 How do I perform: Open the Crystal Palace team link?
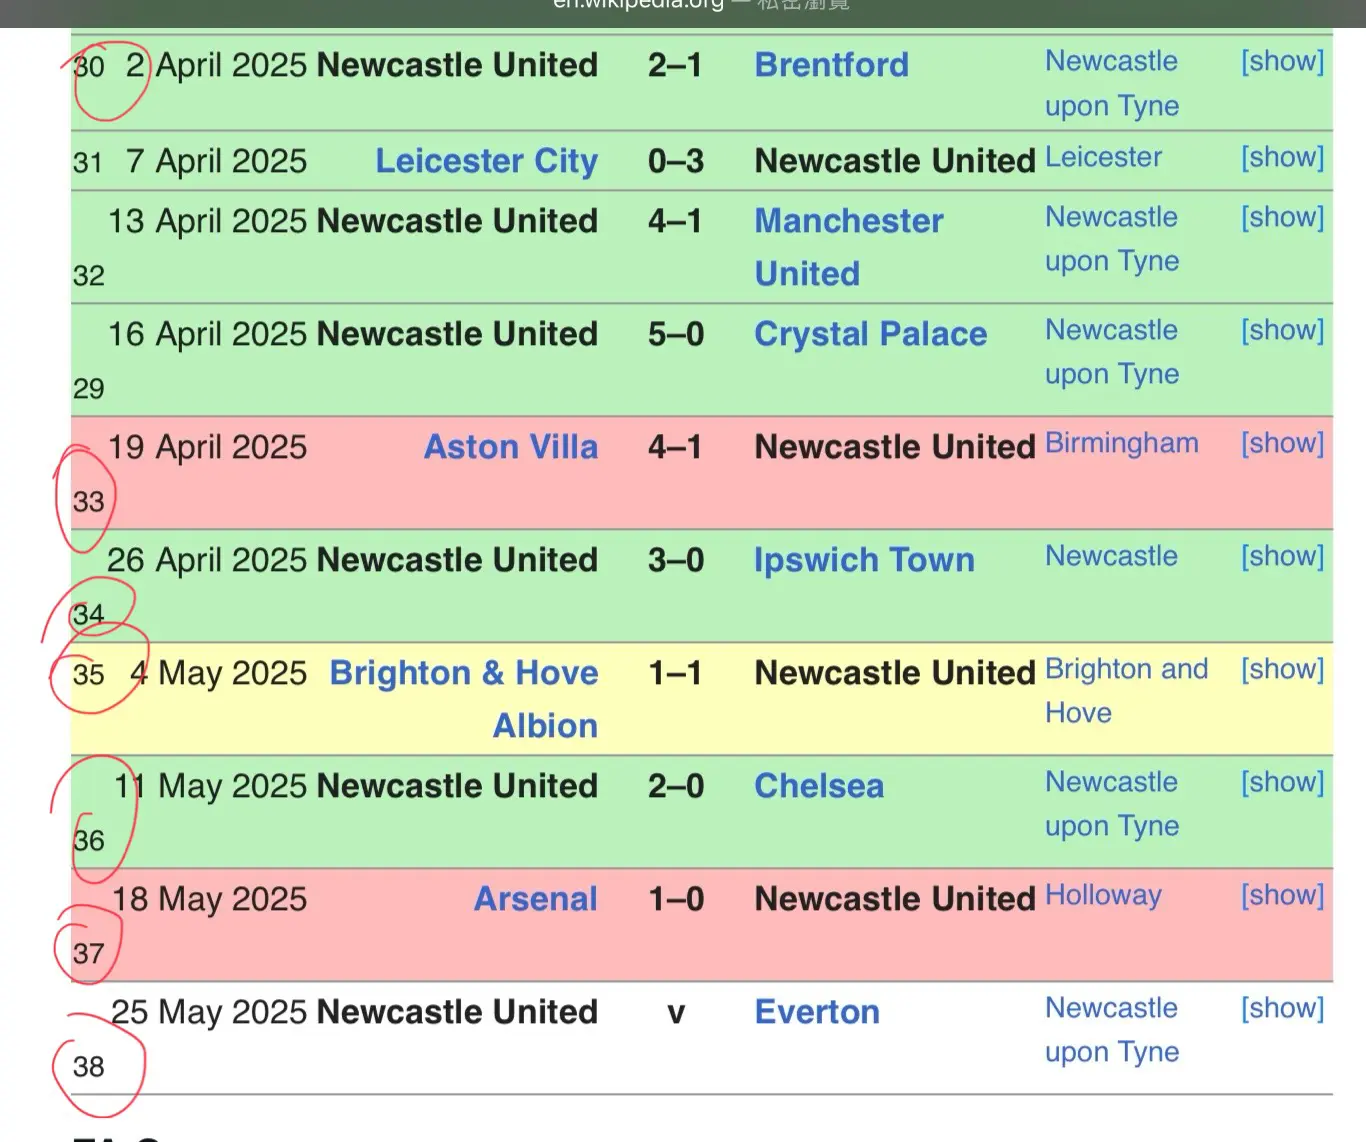[x=870, y=334]
